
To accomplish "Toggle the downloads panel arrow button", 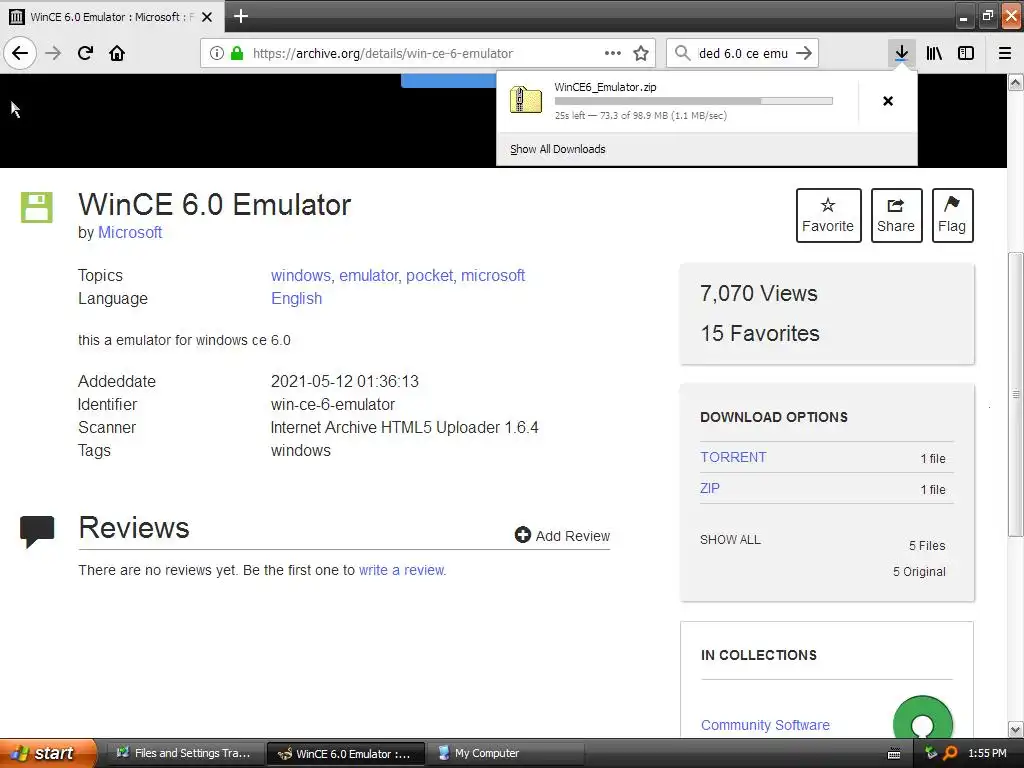I will 901,53.
